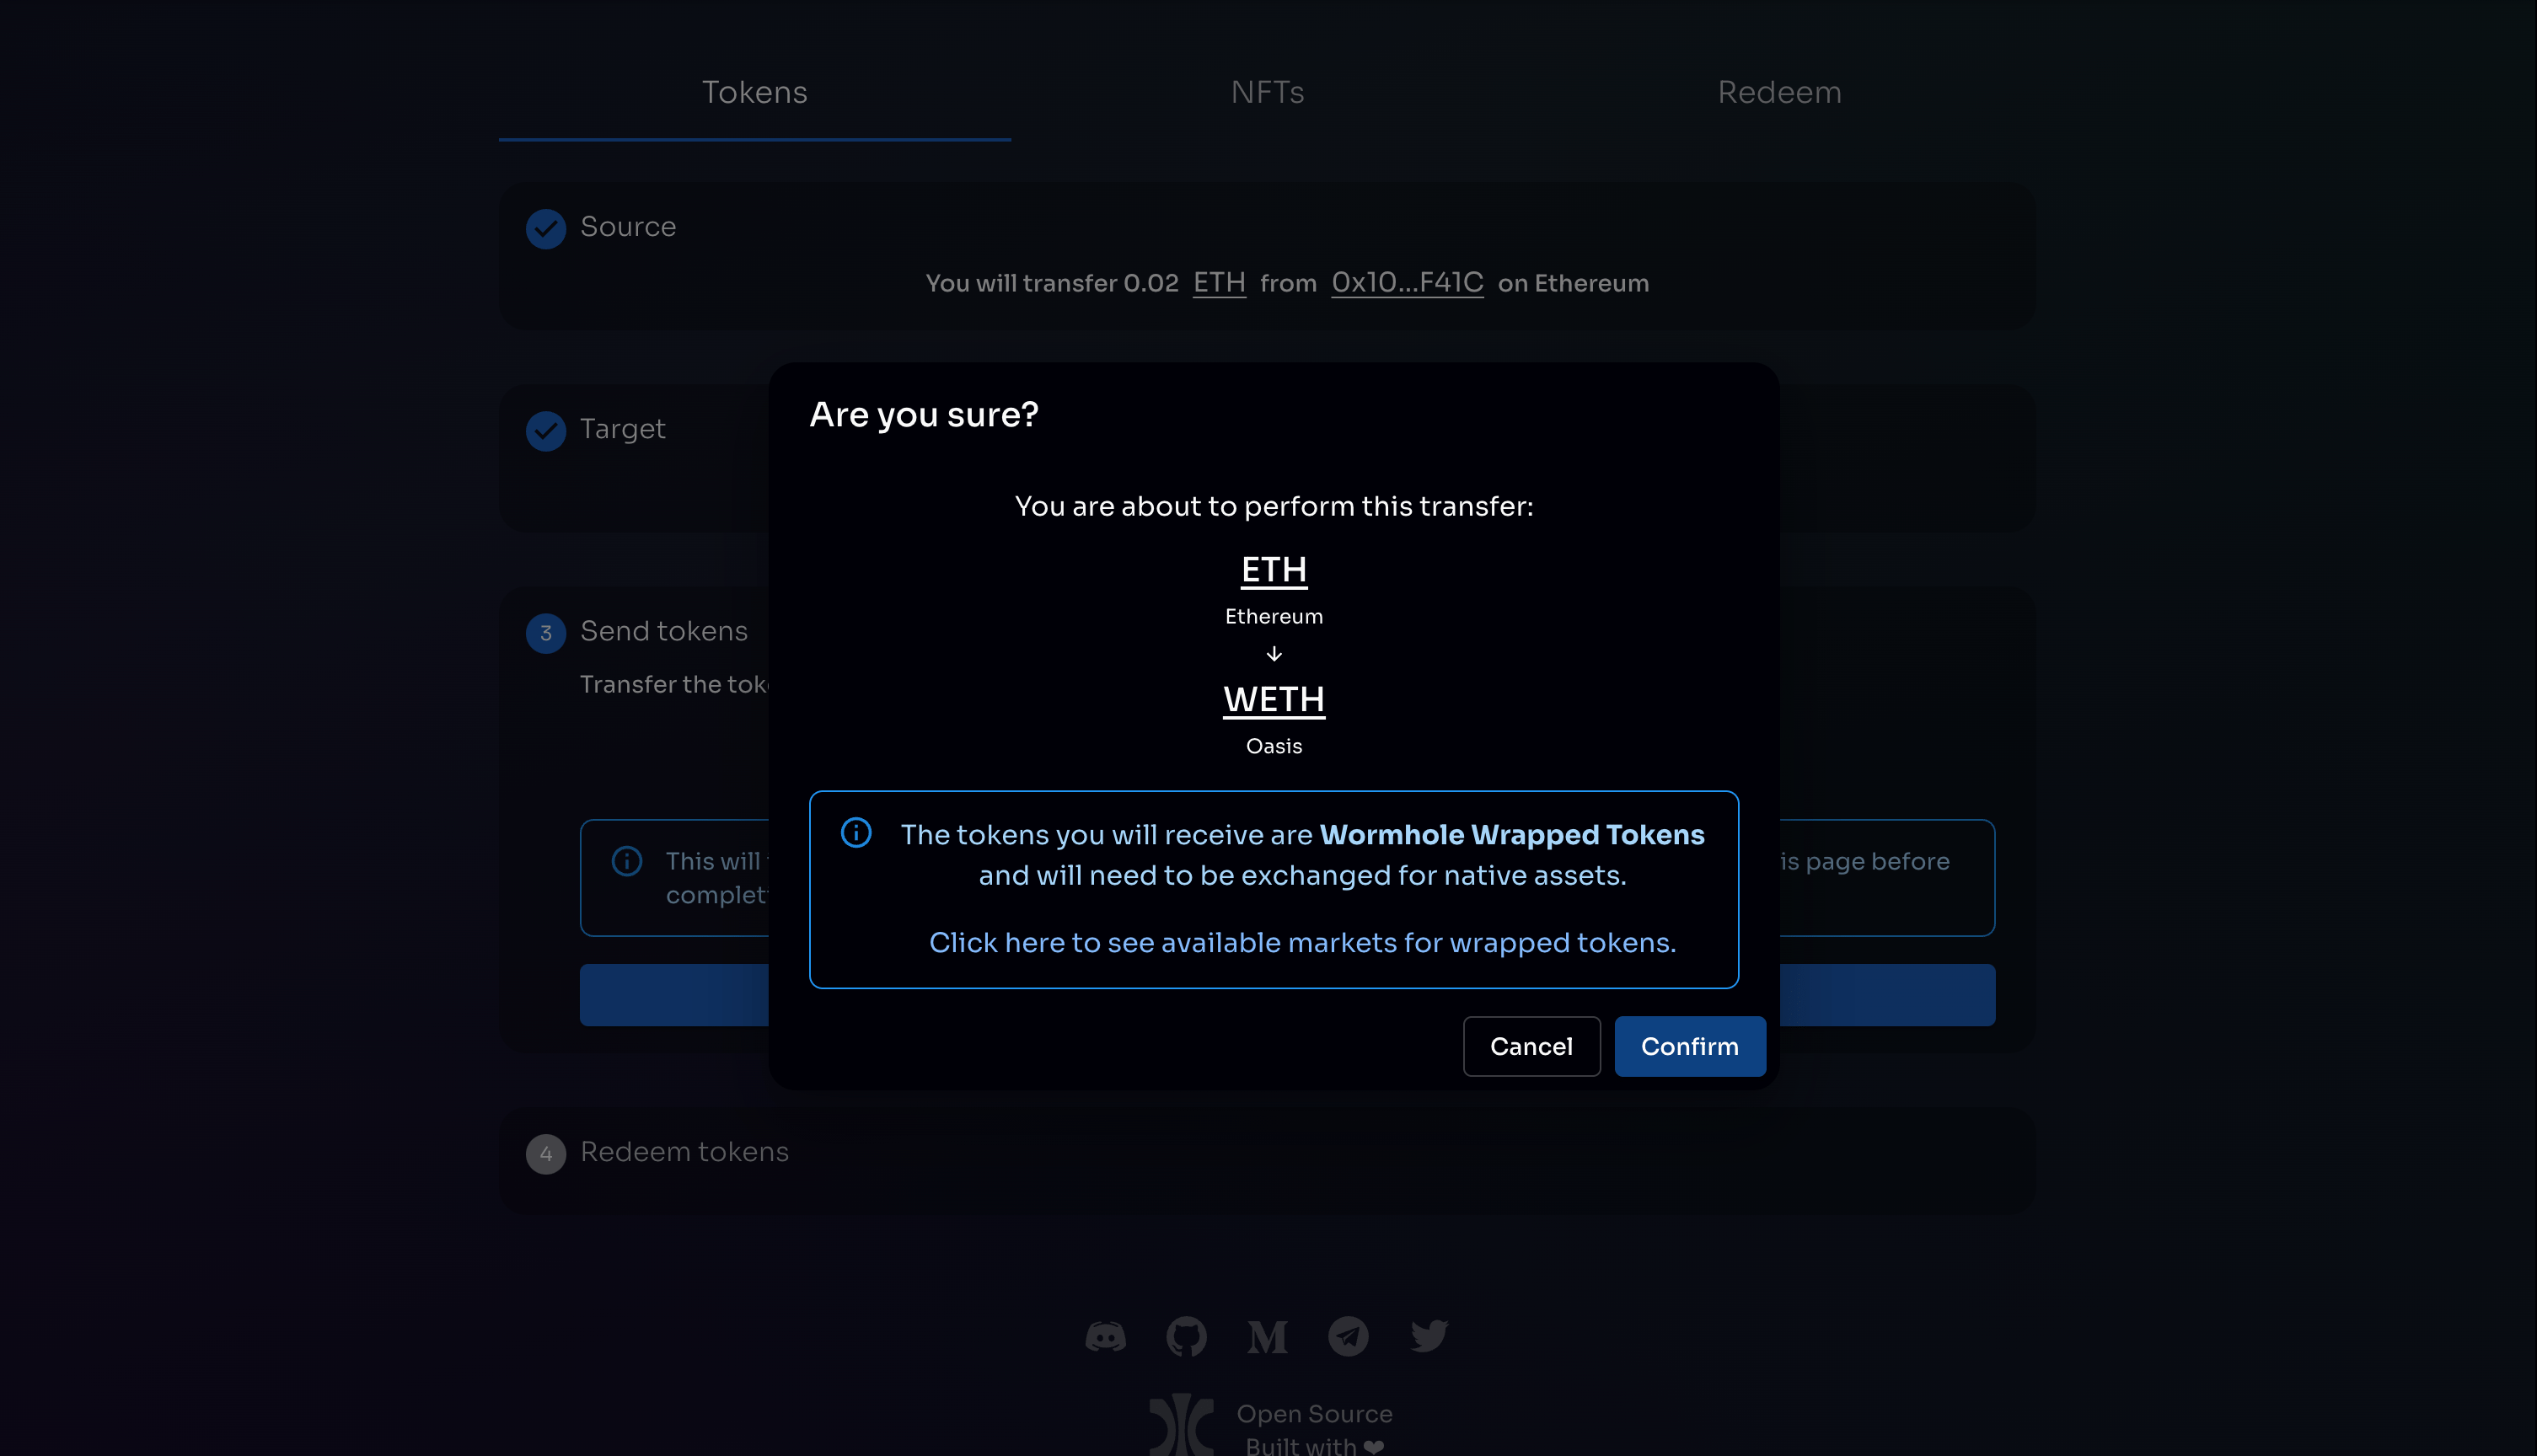Expand the Target step header

pyautogui.click(x=622, y=429)
